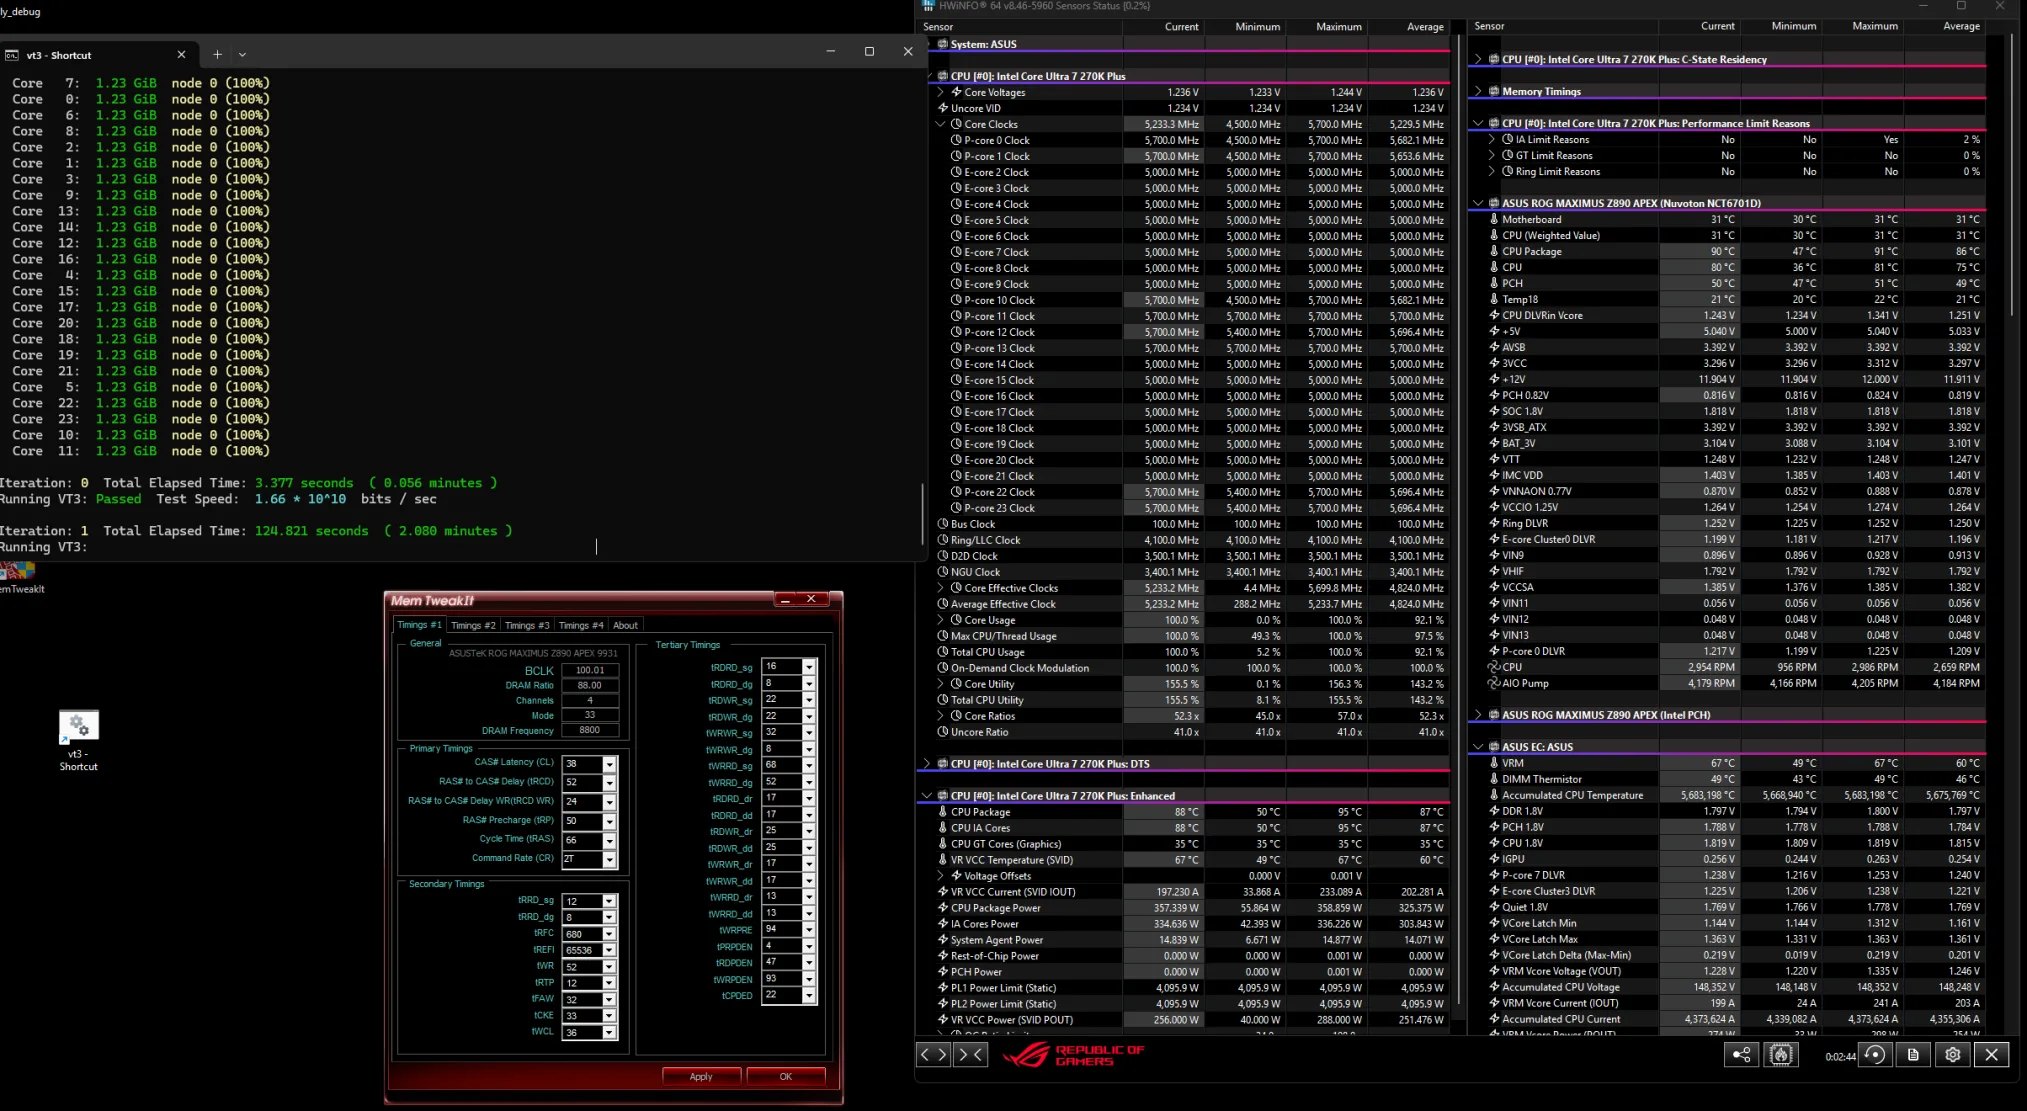Click VRM temperature thermometer icon

tap(1494, 763)
